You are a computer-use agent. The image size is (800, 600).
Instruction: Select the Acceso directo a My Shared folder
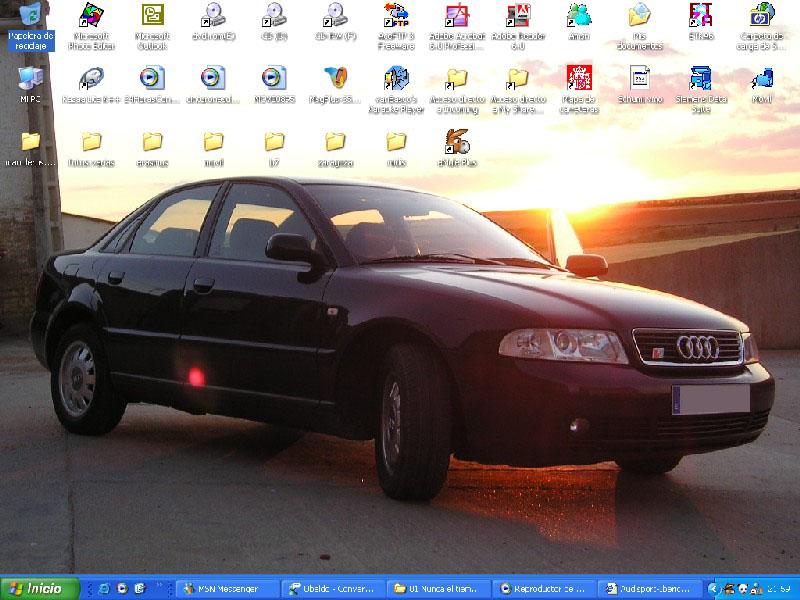tap(518, 89)
